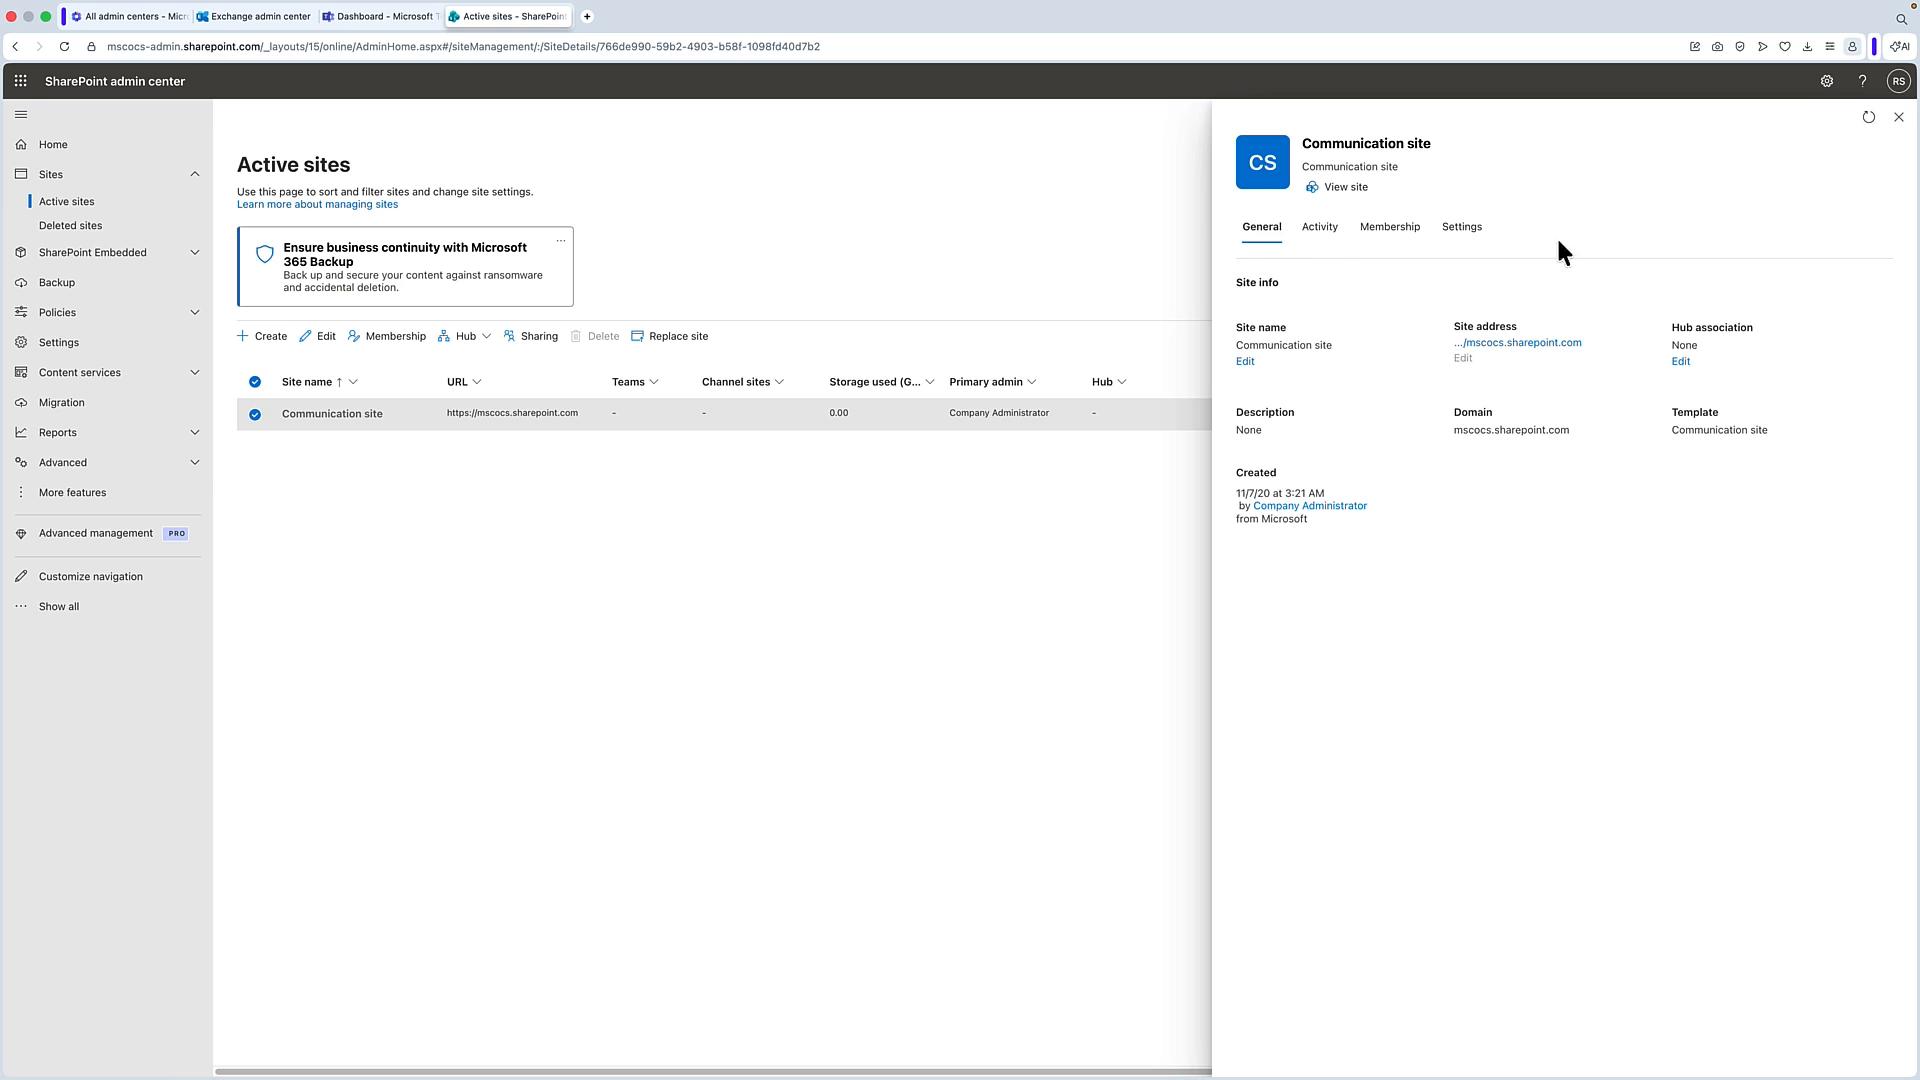Open a new browser tab
Image resolution: width=1920 pixels, height=1080 pixels.
(587, 16)
